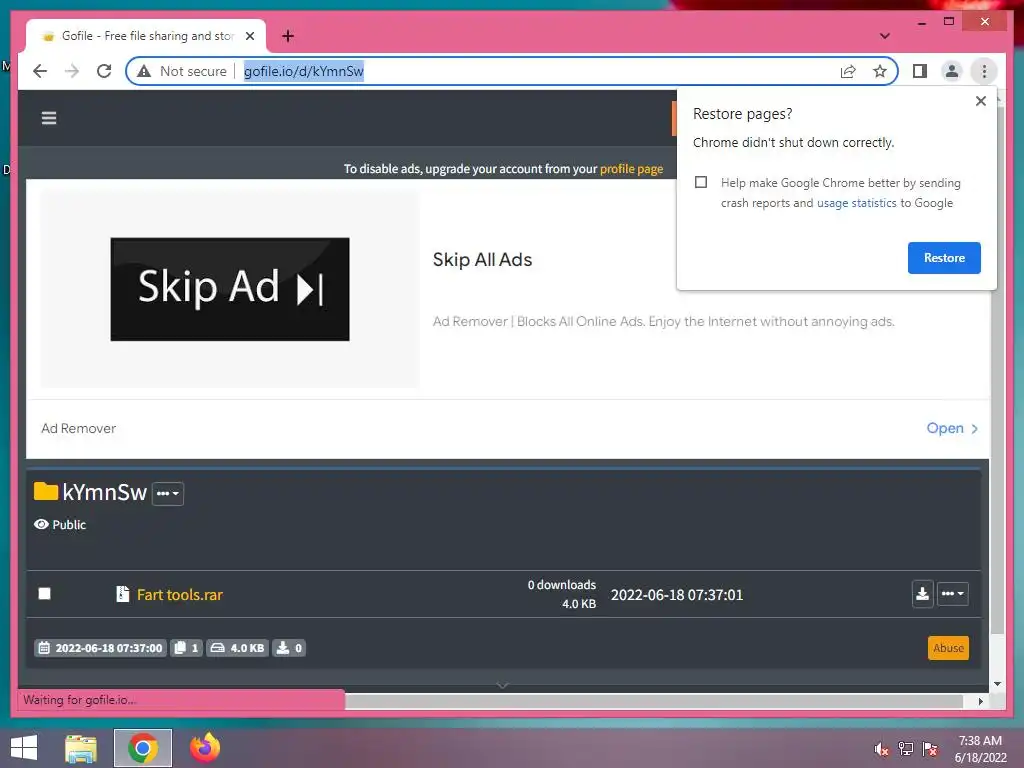
Task: Expand the collapsed chevron below the folder panel
Action: pos(503,684)
